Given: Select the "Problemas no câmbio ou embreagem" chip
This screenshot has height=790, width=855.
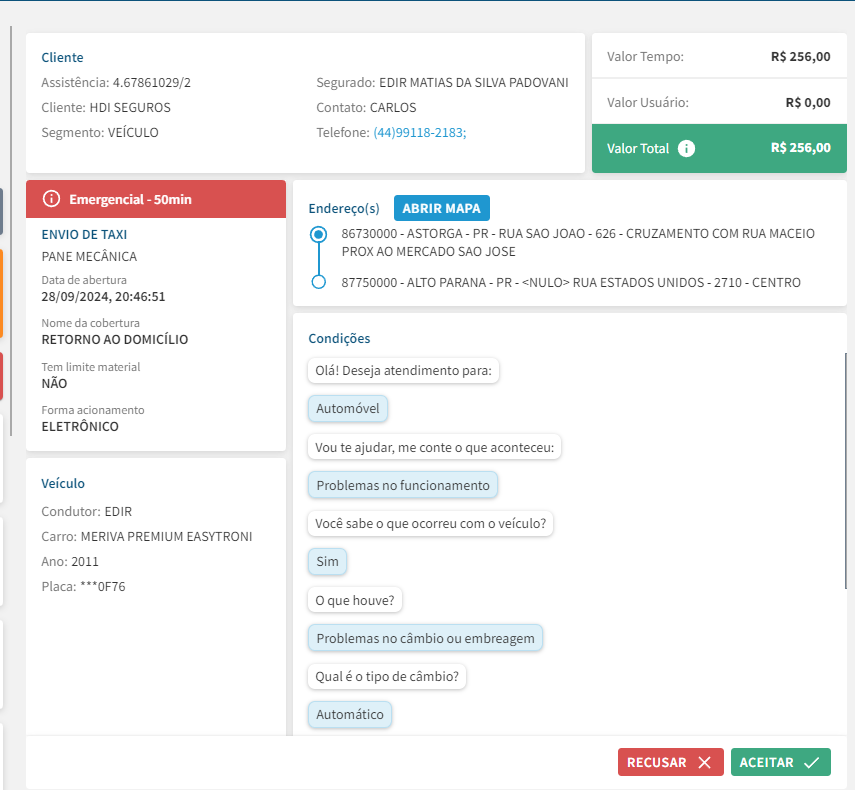Looking at the screenshot, I should pos(425,638).
